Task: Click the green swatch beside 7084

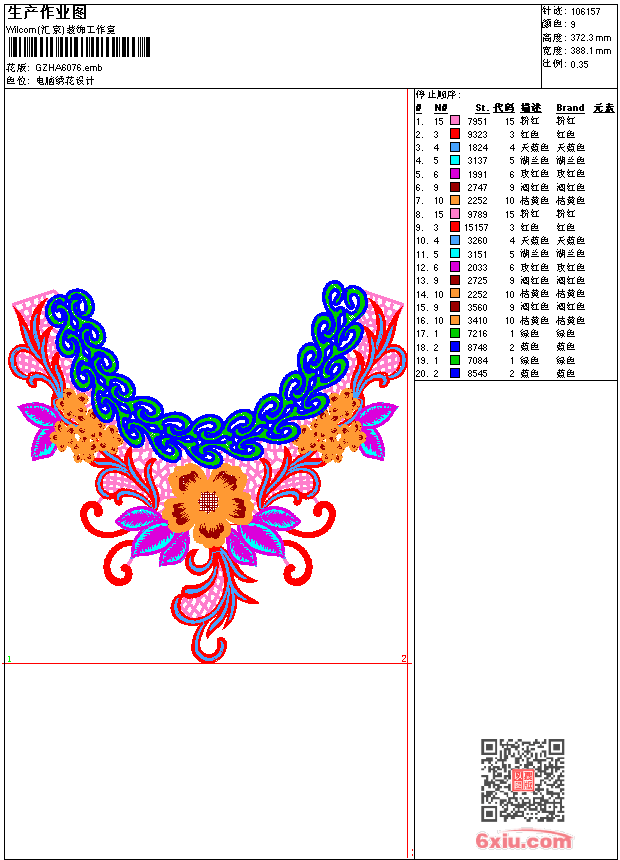Action: [455, 360]
